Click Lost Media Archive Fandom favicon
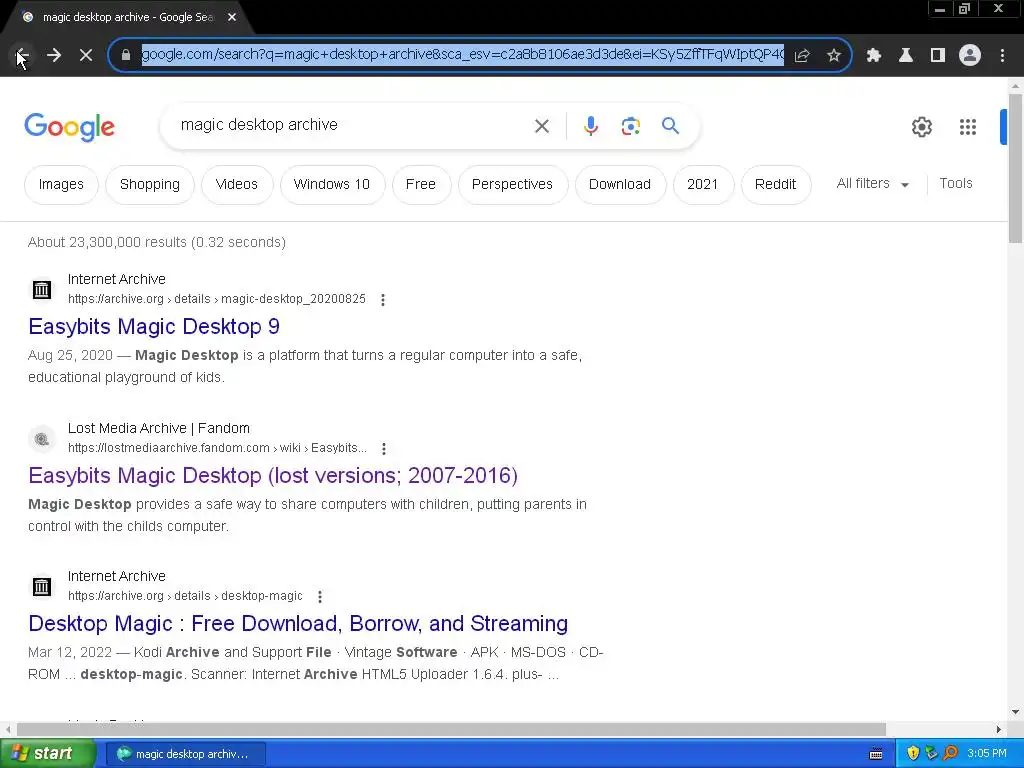 click(x=42, y=439)
